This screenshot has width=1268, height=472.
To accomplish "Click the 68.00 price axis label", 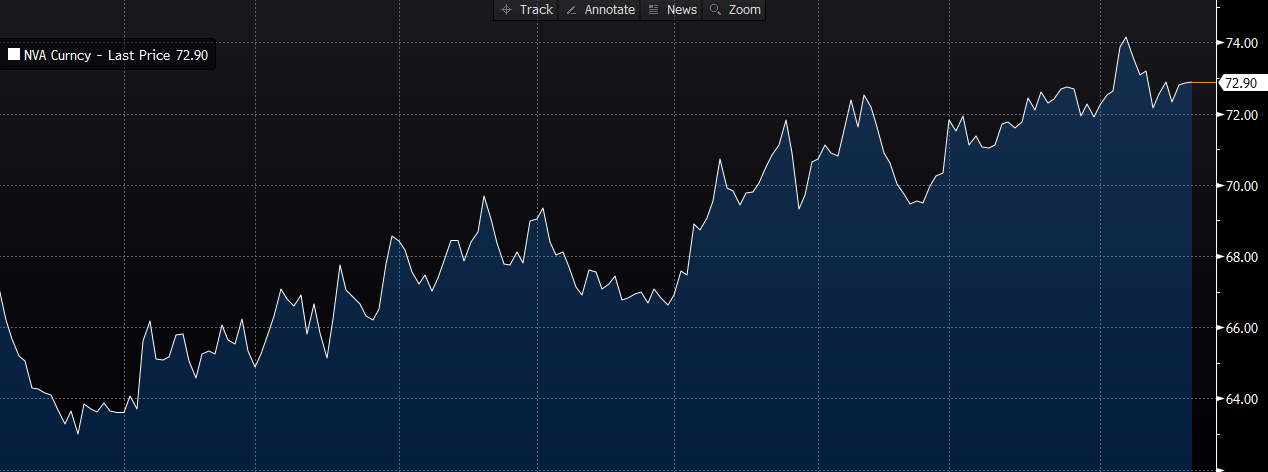I will [1244, 257].
